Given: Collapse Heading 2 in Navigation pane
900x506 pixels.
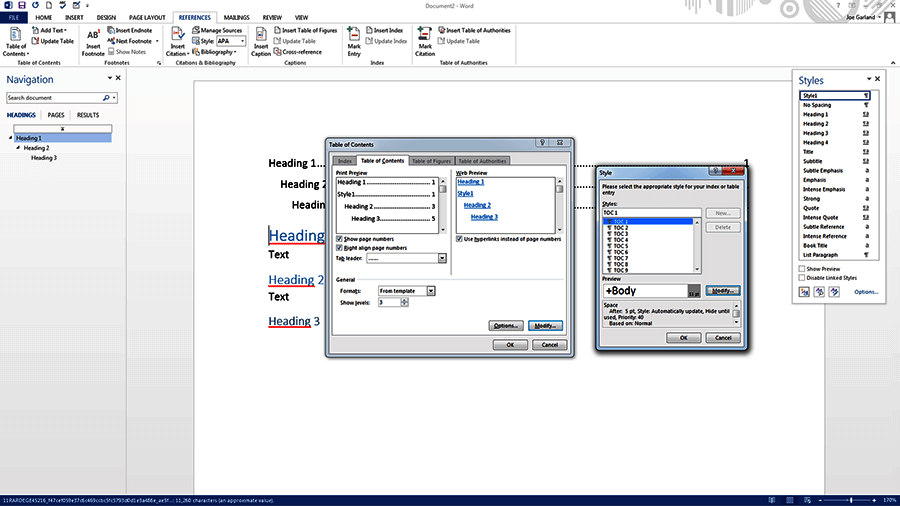Looking at the screenshot, I should tap(18, 147).
